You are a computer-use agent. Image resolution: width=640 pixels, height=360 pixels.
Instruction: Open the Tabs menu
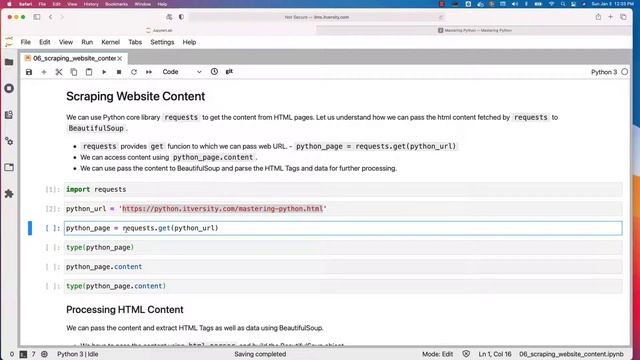point(135,42)
